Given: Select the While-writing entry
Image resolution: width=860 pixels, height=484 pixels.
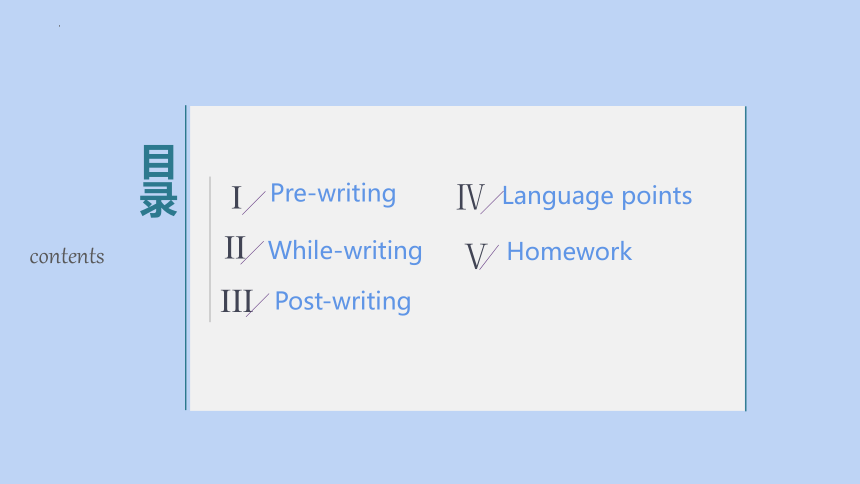Looking at the screenshot, I should 345,251.
